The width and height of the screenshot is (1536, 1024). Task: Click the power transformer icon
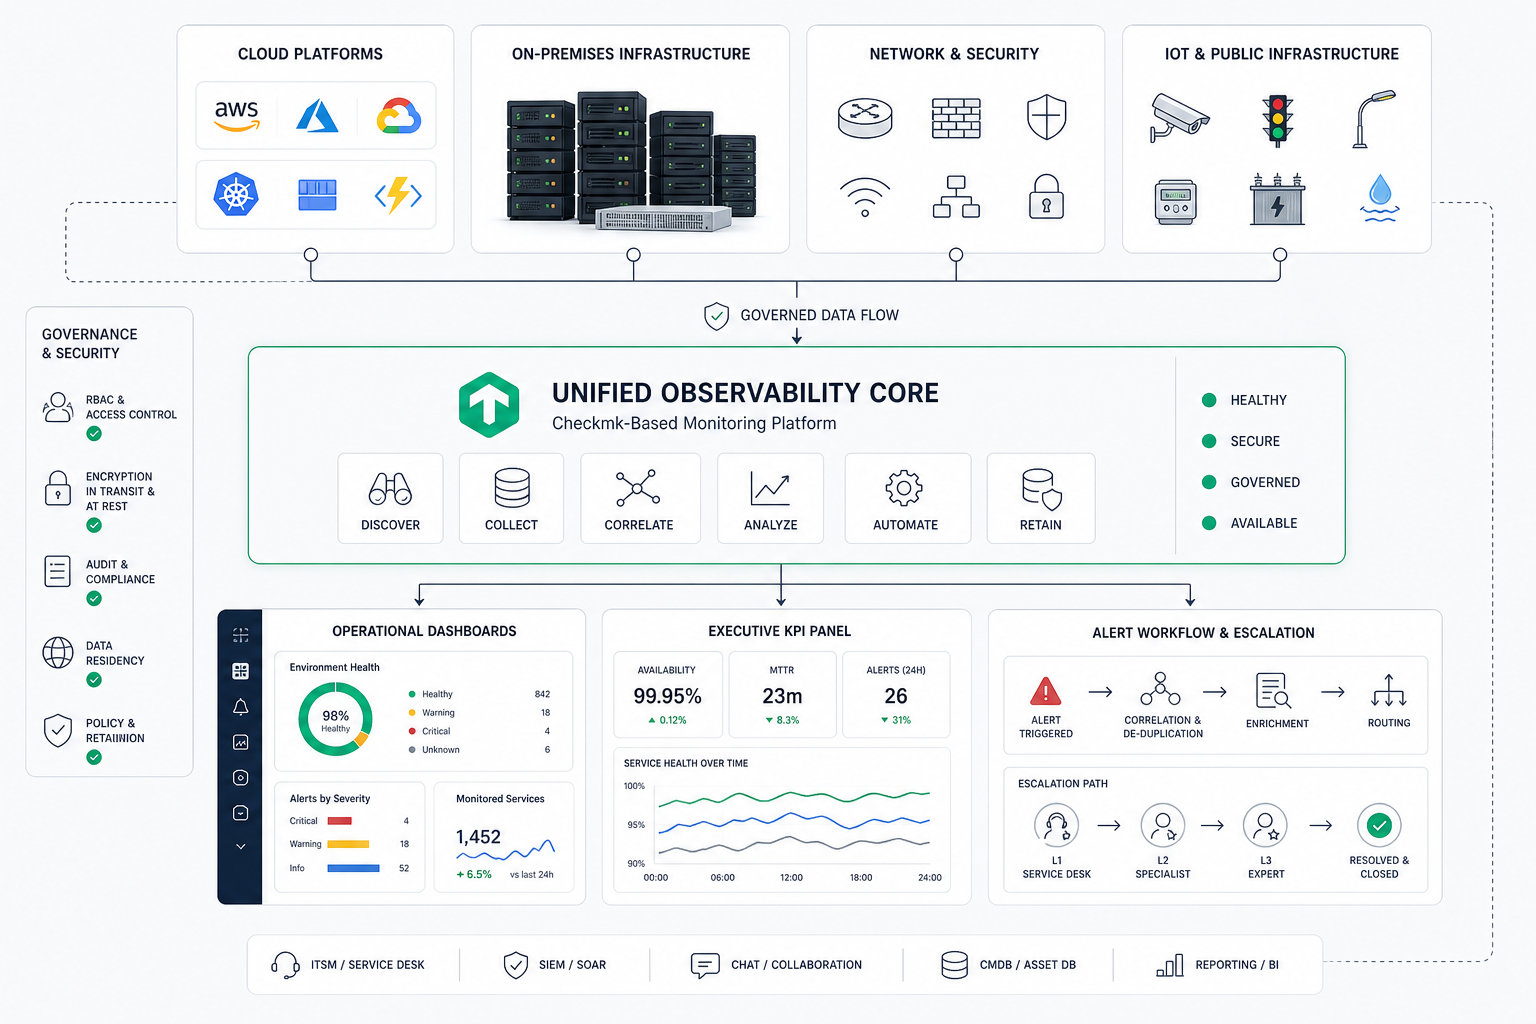pos(1277,198)
